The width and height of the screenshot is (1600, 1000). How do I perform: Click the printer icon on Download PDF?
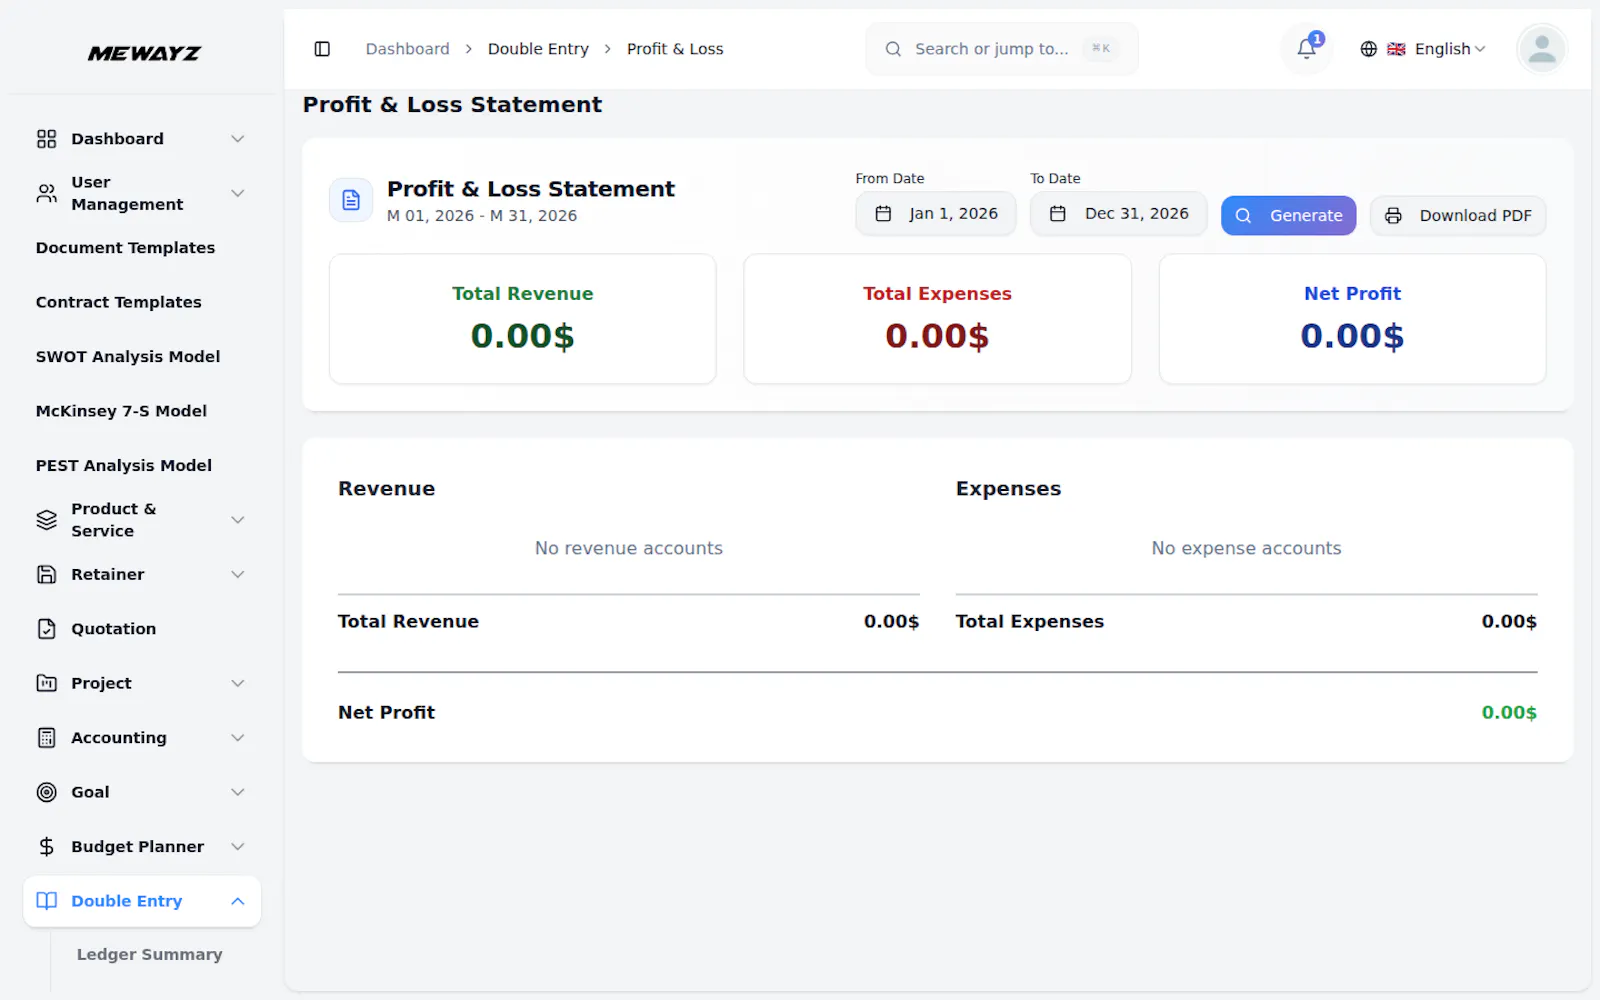click(x=1393, y=216)
